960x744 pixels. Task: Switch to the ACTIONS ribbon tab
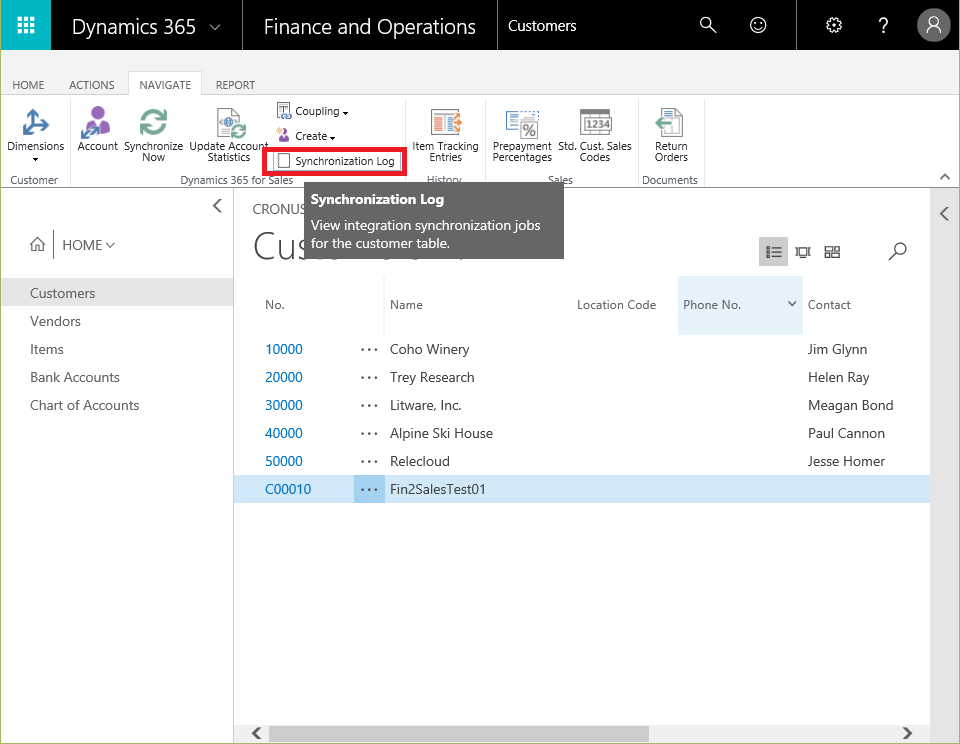pyautogui.click(x=91, y=85)
